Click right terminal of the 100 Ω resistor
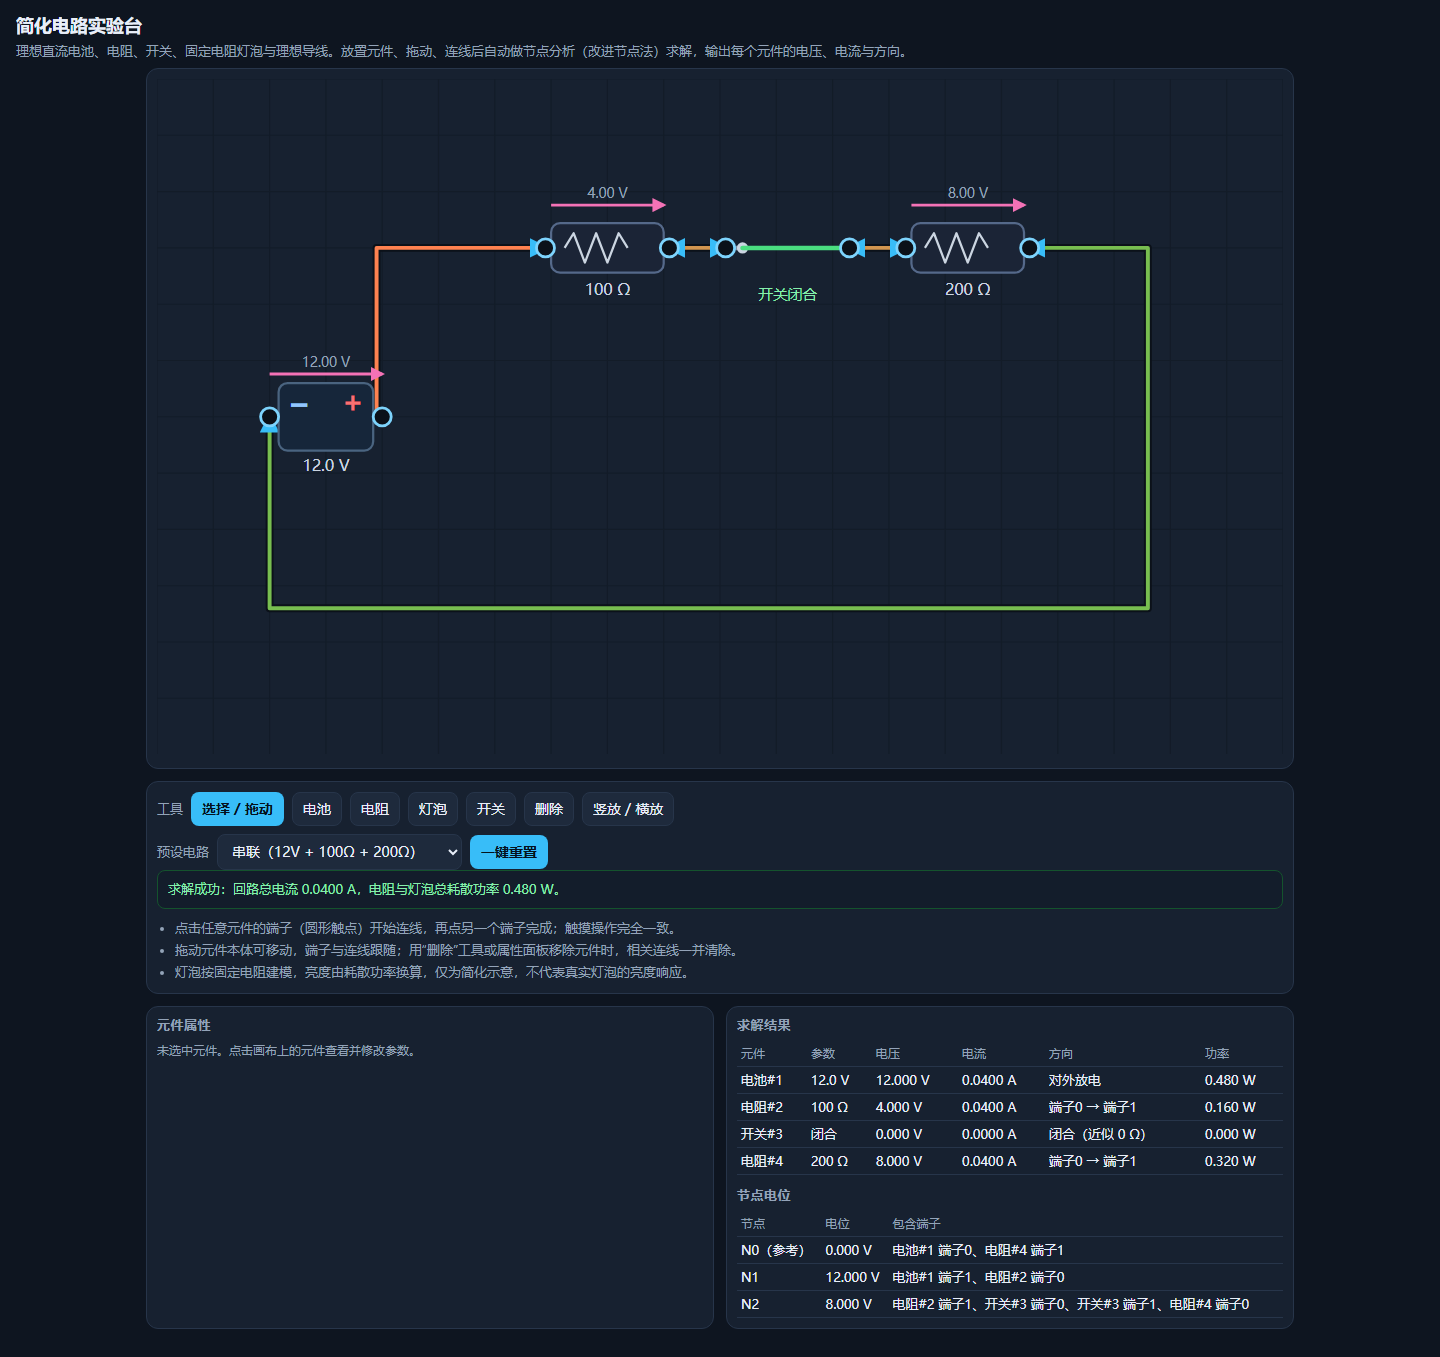The width and height of the screenshot is (1440, 1357). point(669,248)
